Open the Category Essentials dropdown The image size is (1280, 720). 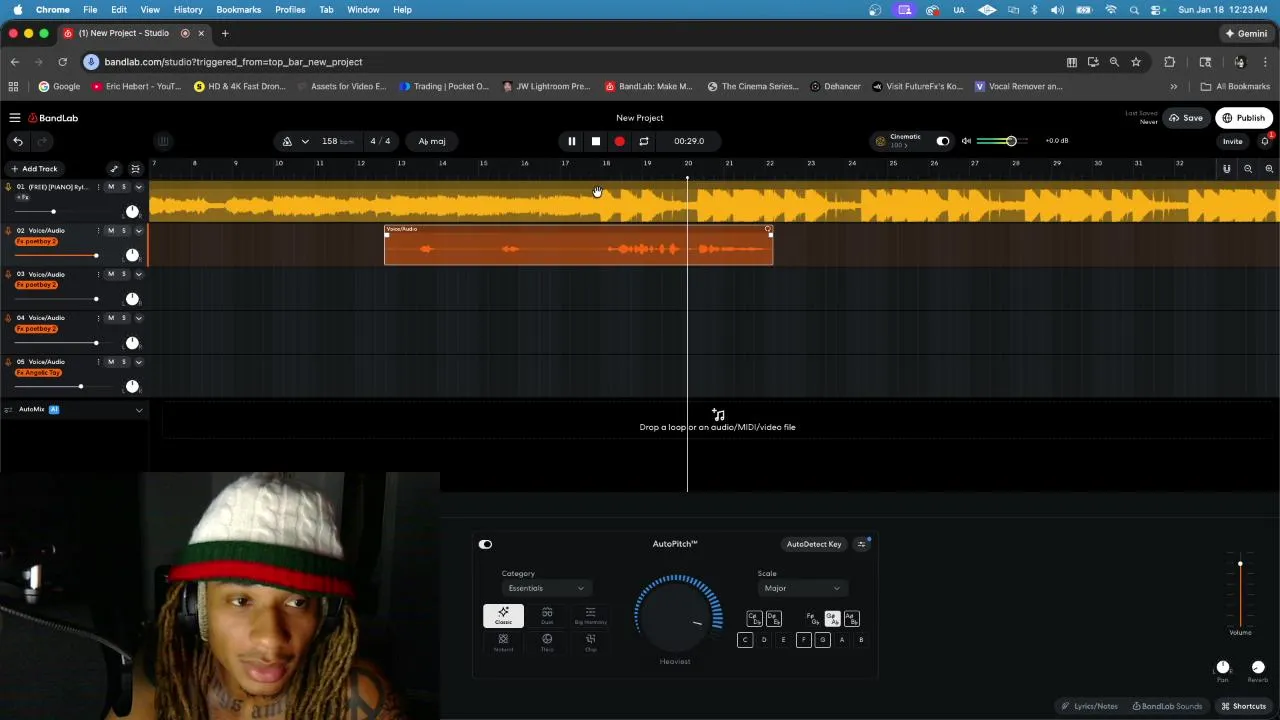pyautogui.click(x=546, y=588)
